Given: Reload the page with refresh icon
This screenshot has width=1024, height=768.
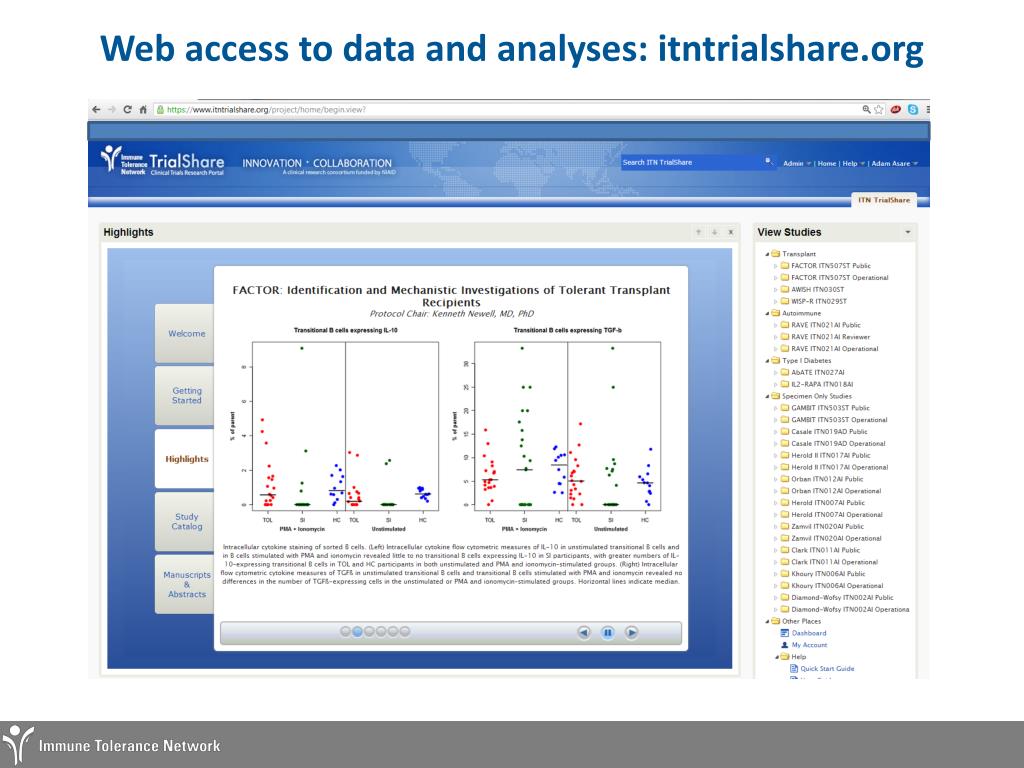Looking at the screenshot, I should coord(127,110).
